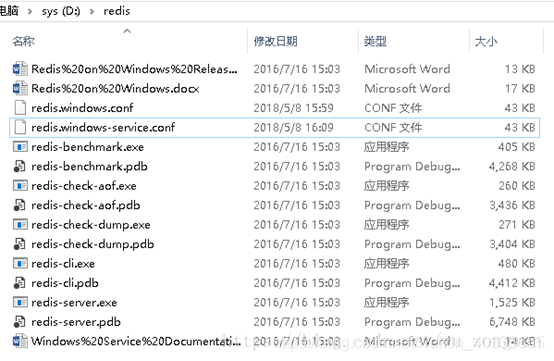The image size is (554, 361).
Task: Select file name redis-cli.pdb
Action: point(65,283)
